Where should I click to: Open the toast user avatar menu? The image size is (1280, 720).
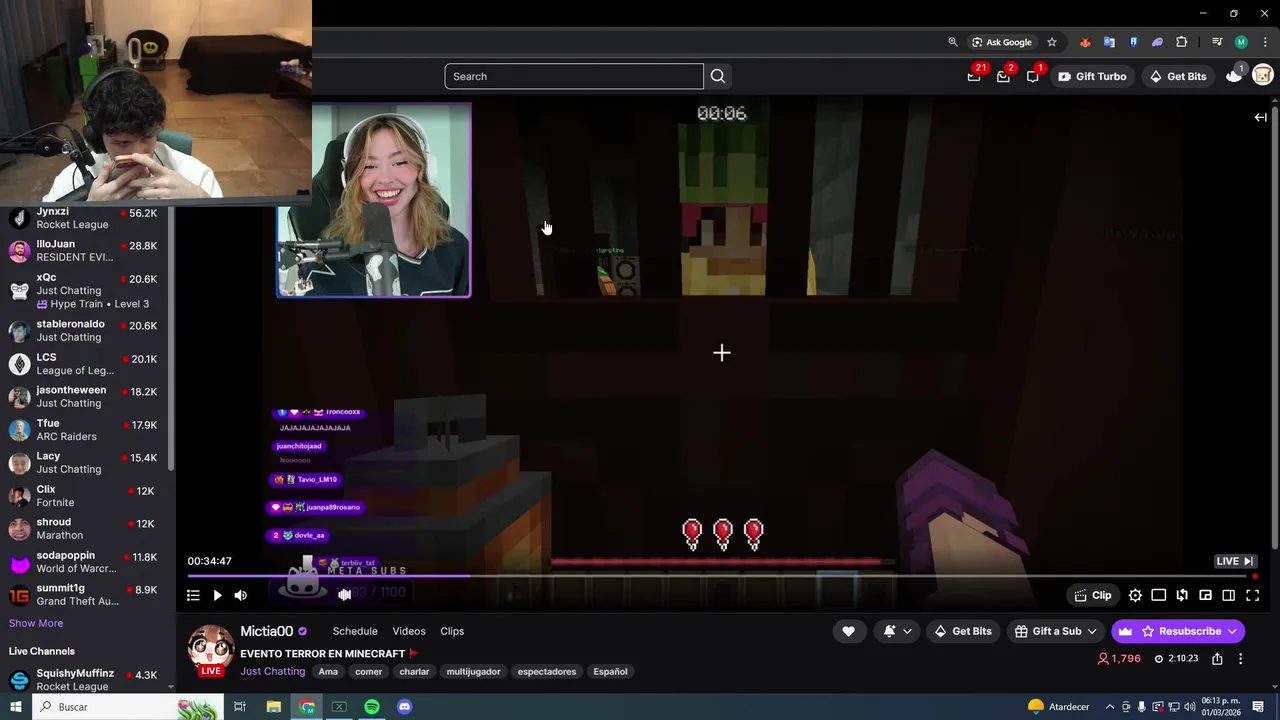pyautogui.click(x=1263, y=75)
